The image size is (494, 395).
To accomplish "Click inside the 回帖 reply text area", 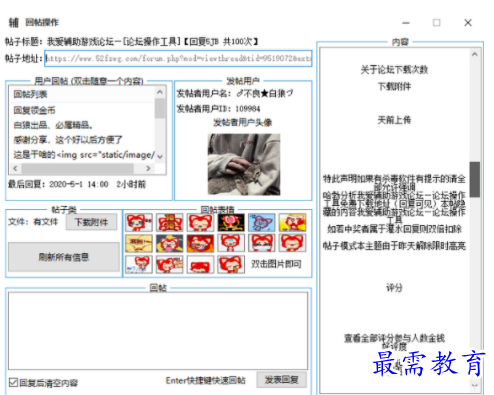I will 158,331.
